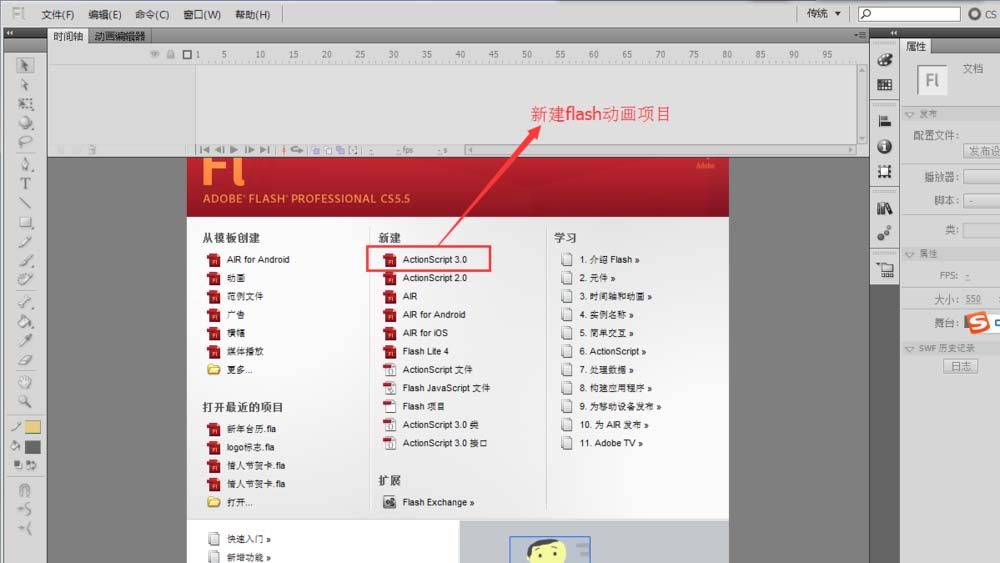Select the Line tool

point(25,203)
